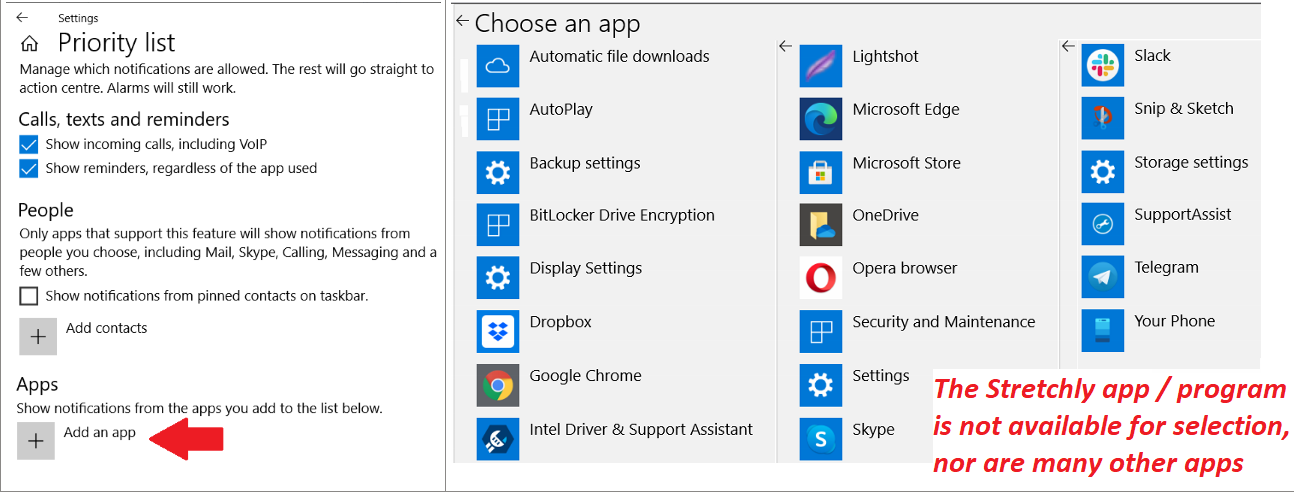This screenshot has width=1296, height=493.
Task: Pick the Security and Maintenance icon
Action: [x=821, y=331]
